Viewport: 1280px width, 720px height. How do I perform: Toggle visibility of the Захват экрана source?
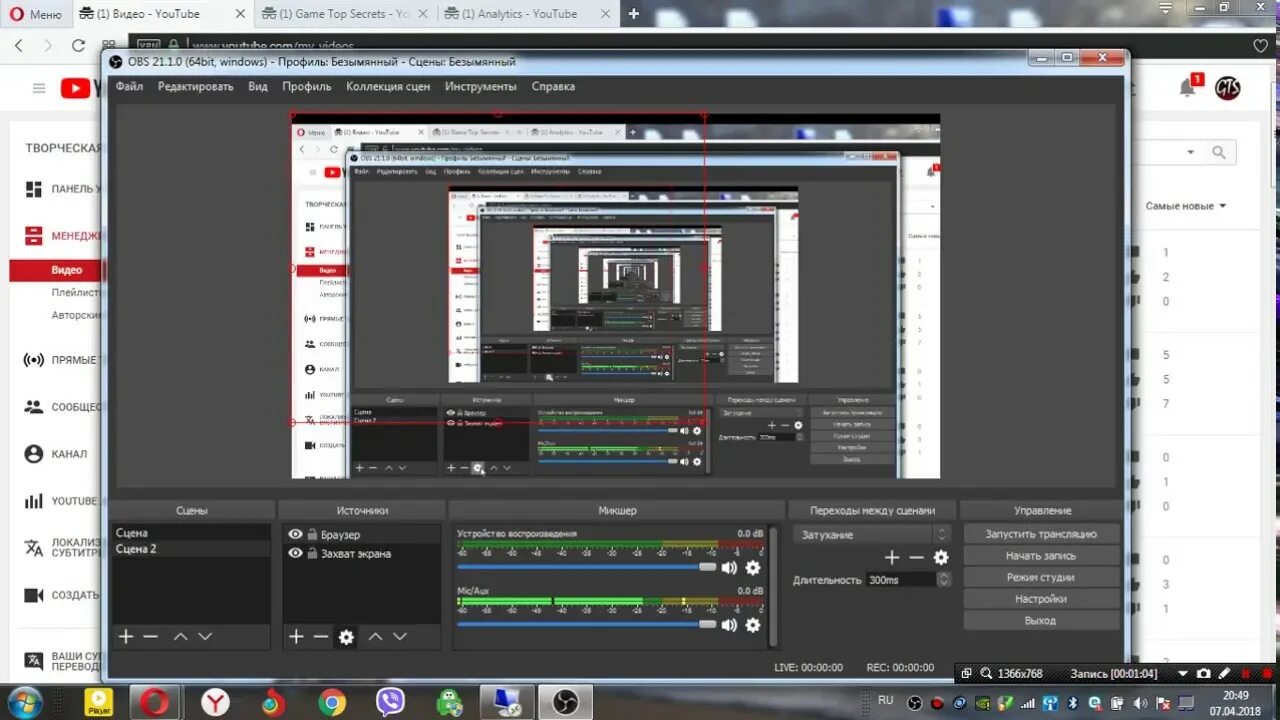295,553
